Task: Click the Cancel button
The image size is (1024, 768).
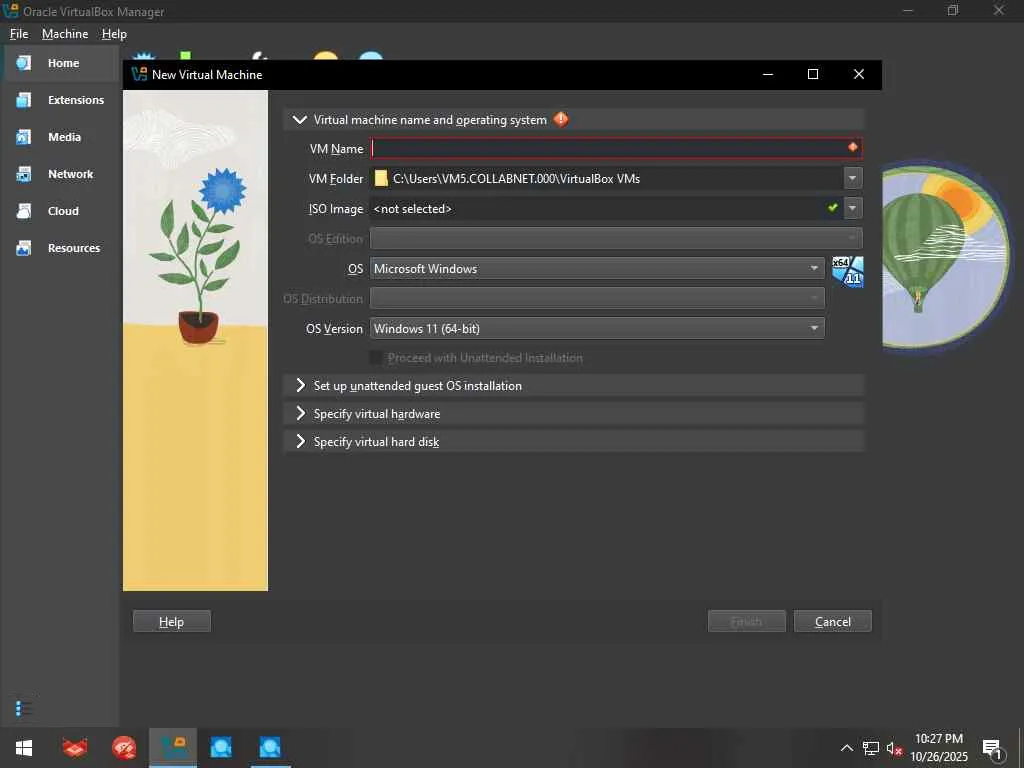Action: [833, 622]
